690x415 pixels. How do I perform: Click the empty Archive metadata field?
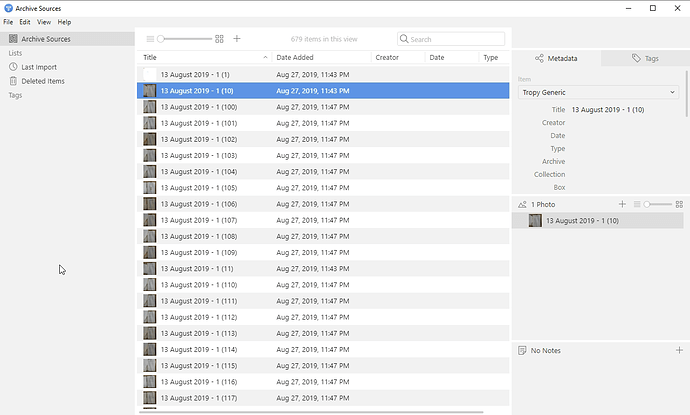(x=625, y=162)
